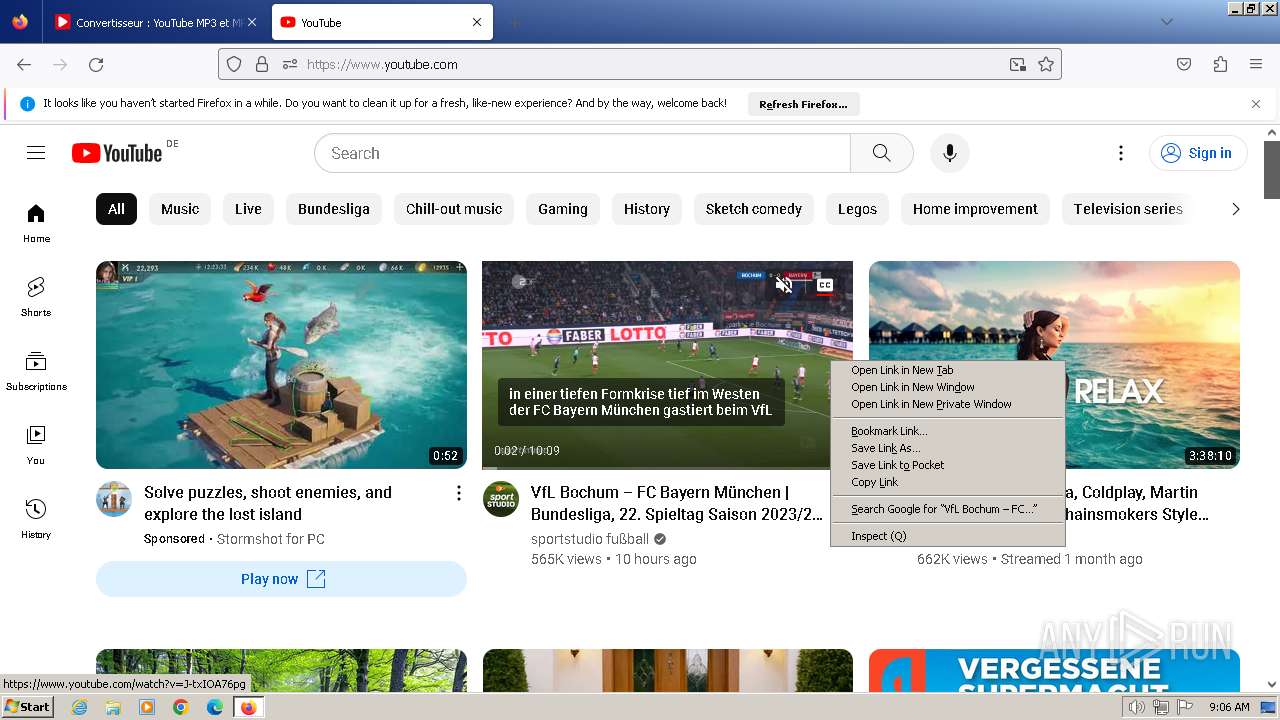Open Save to Pocket toolbar icon
This screenshot has width=1280, height=720.
pyautogui.click(x=1184, y=64)
